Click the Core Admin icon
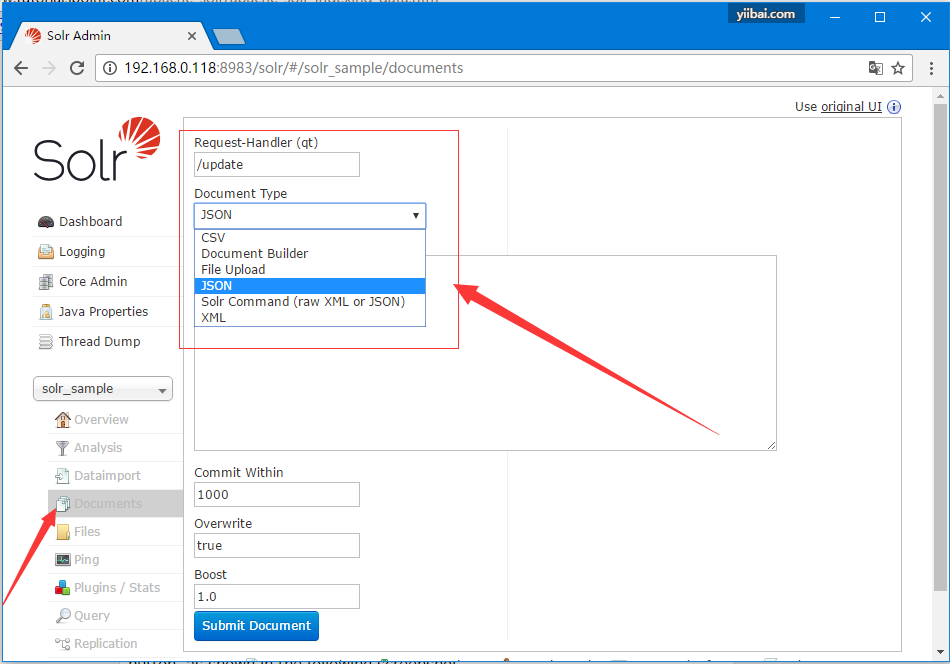This screenshot has width=950, height=664. pyautogui.click(x=46, y=282)
